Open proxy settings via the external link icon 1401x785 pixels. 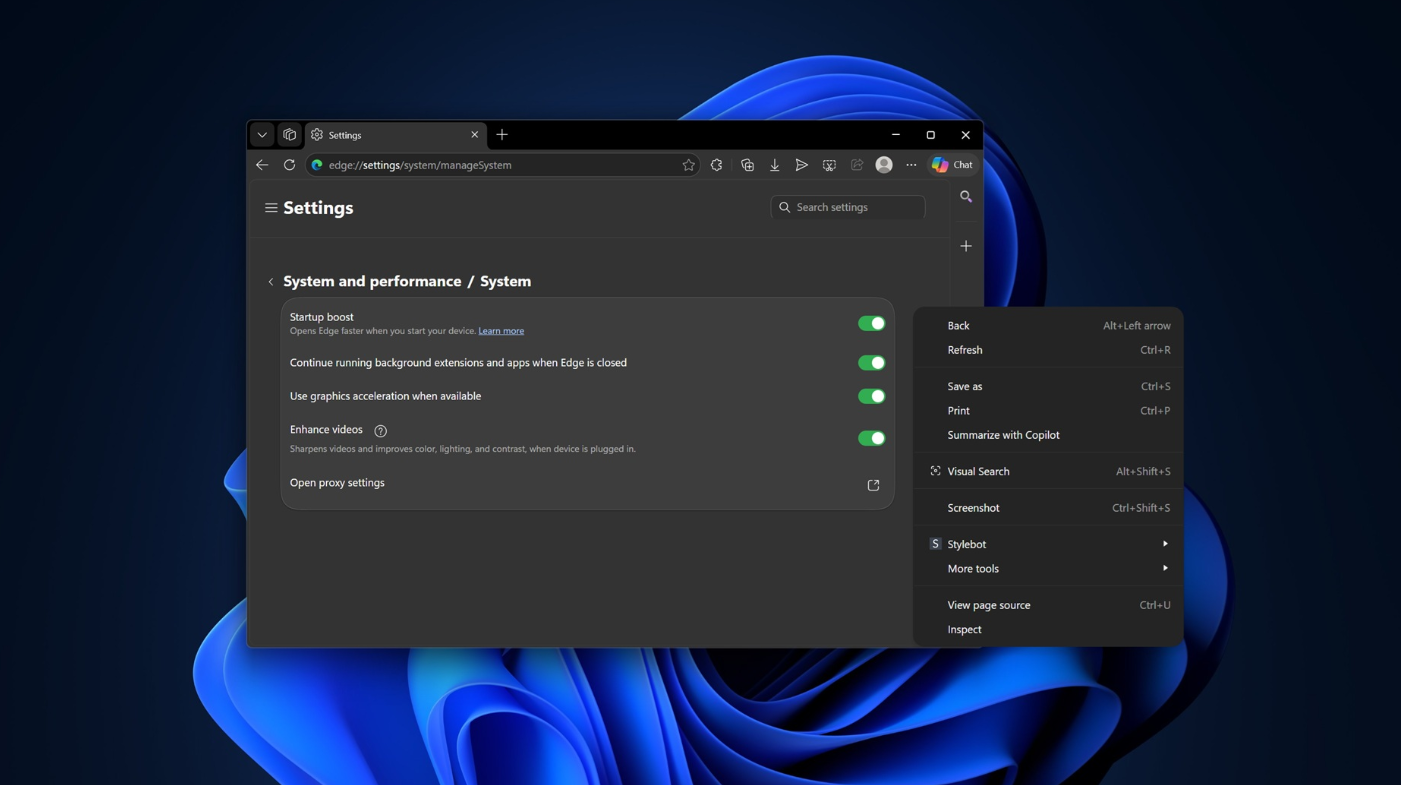873,485
